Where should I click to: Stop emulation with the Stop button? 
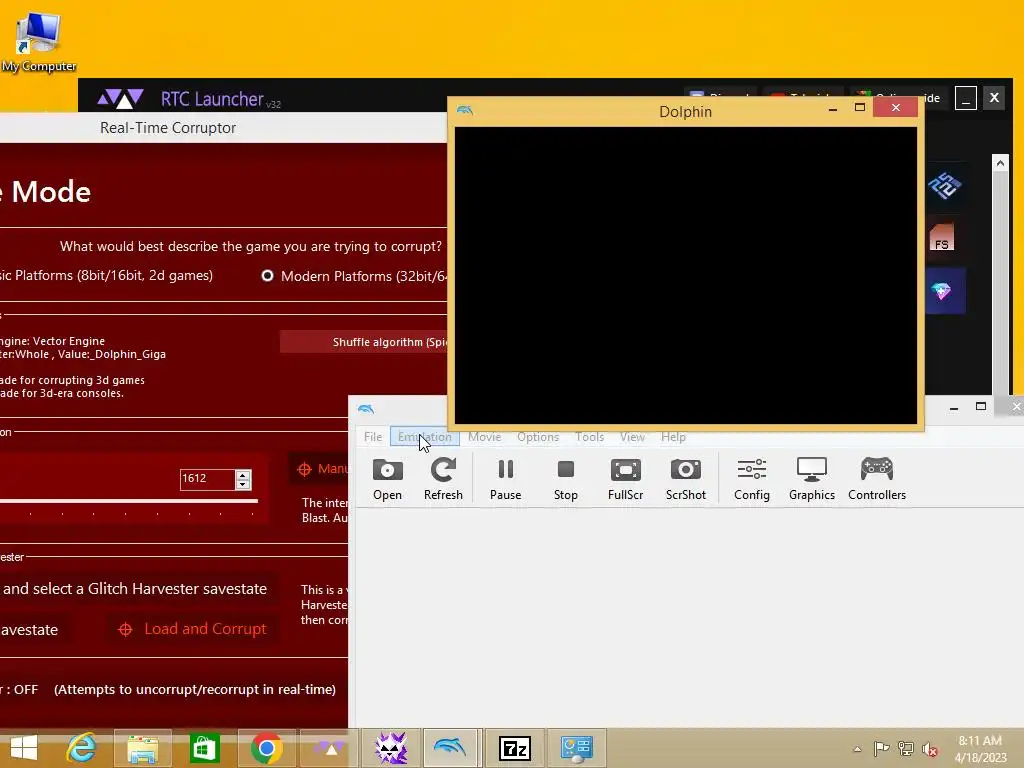(566, 479)
